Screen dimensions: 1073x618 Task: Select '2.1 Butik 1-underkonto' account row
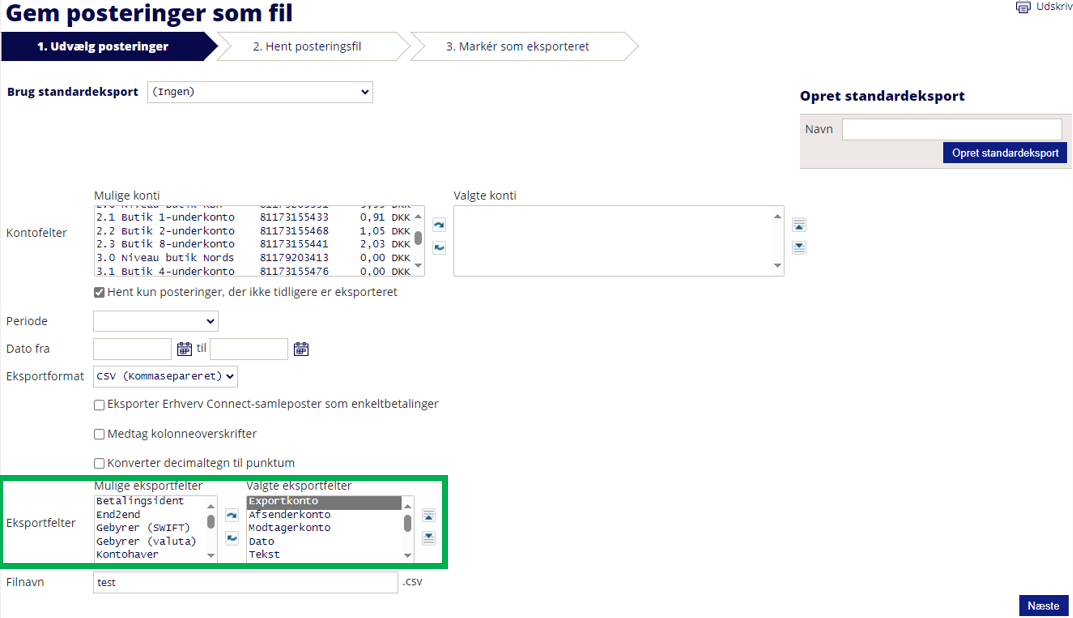pyautogui.click(x=253, y=217)
